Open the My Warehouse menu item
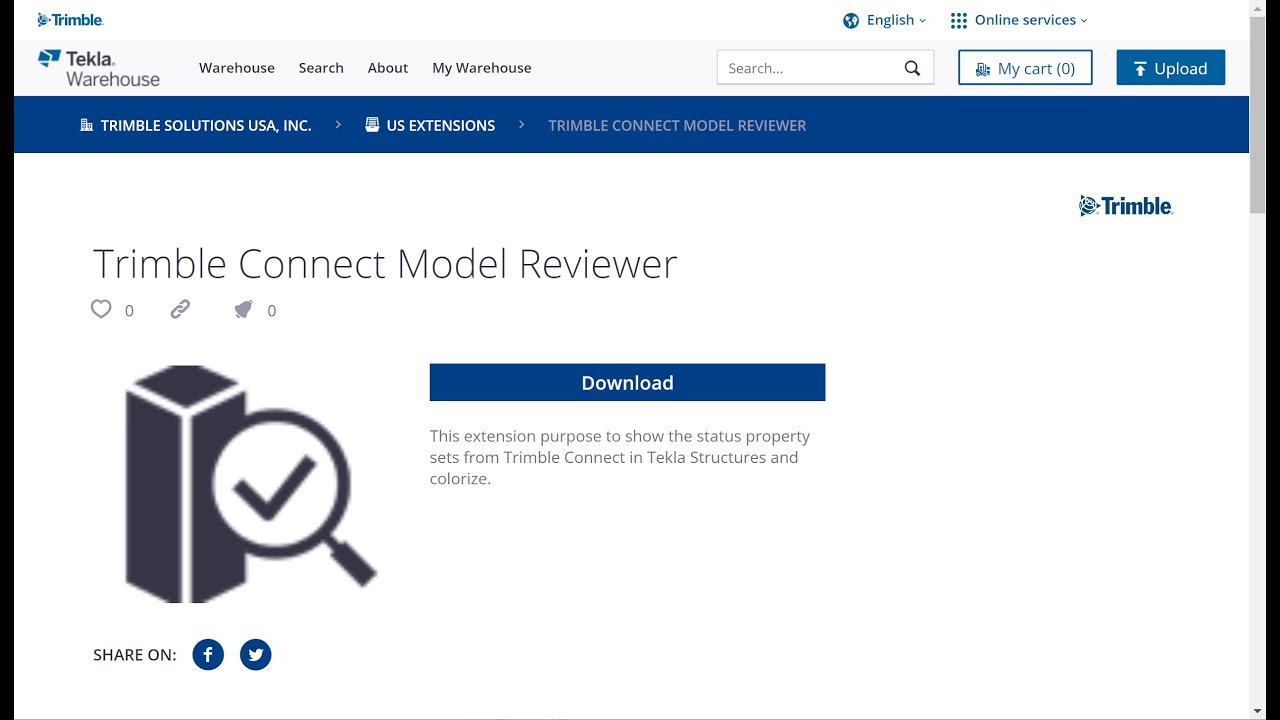The image size is (1280, 720). click(x=482, y=68)
